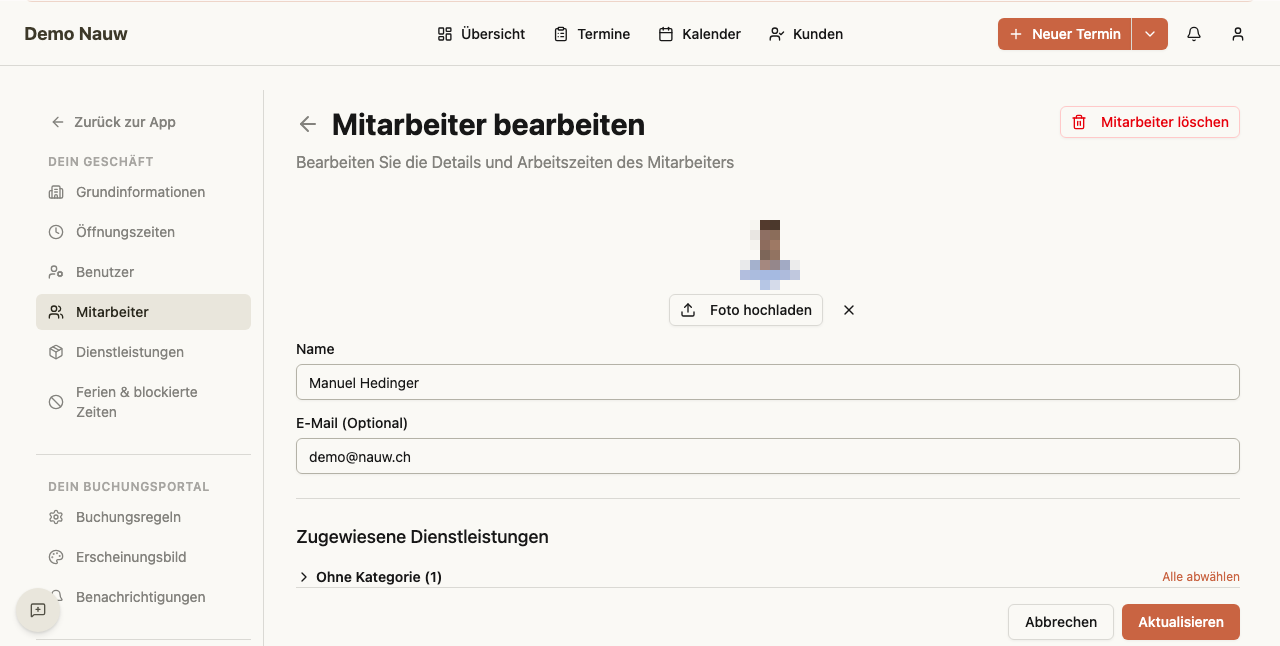
Task: Open Dienstleistungen settings page
Action: 143,352
